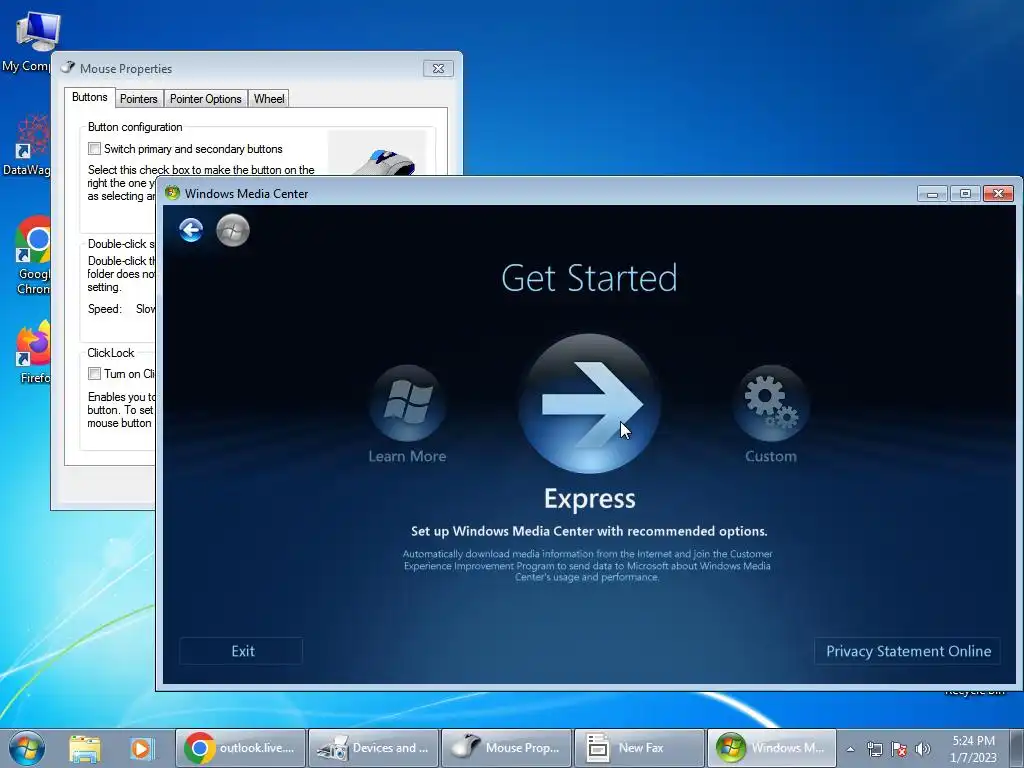Switch to outlook.live Chrome taskbar window

point(240,748)
